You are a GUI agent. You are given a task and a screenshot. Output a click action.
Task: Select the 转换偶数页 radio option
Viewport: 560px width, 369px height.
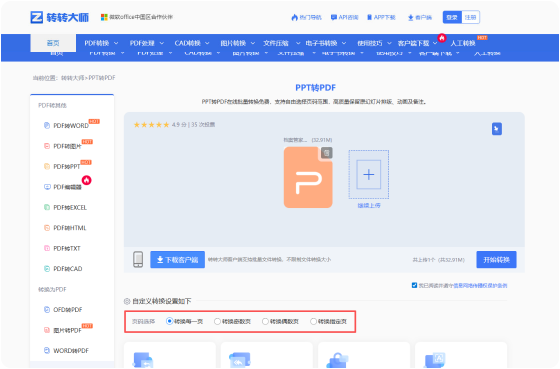[x=265, y=321]
